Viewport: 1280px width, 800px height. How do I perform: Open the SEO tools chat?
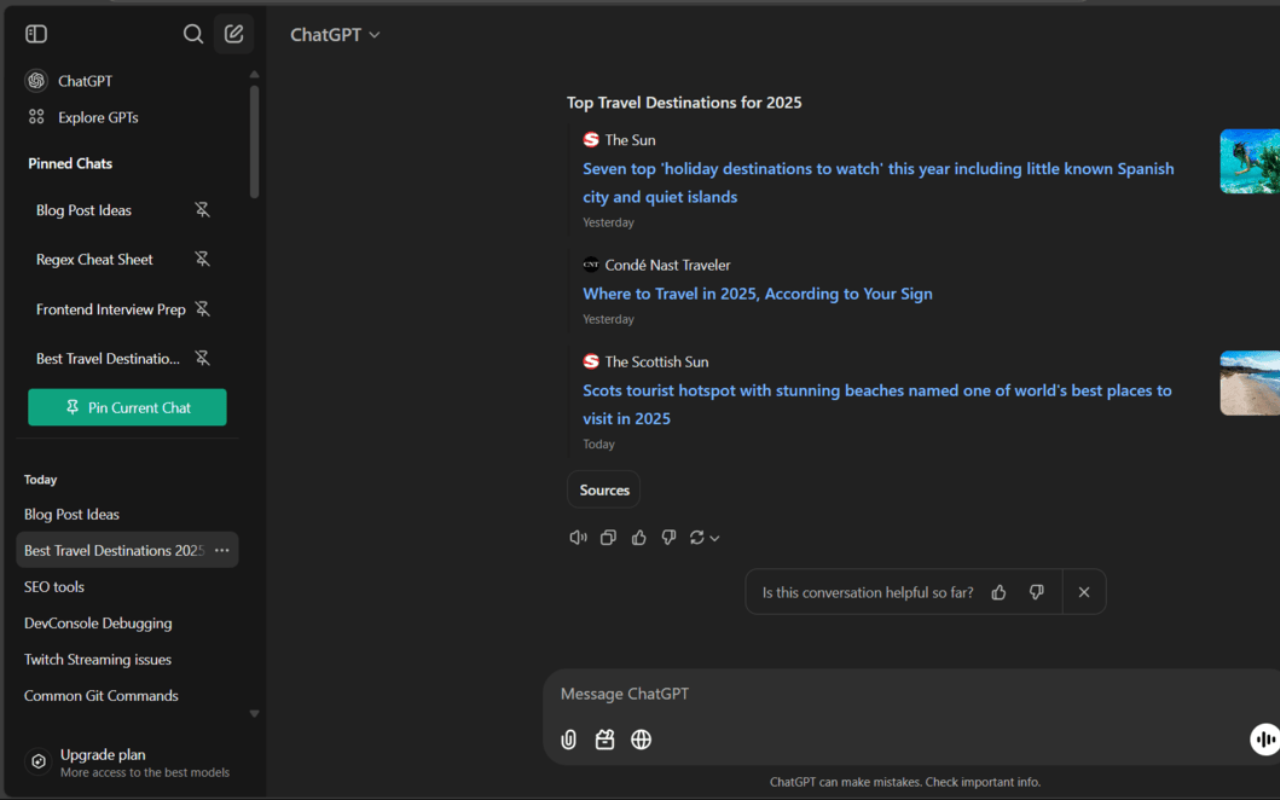(54, 587)
